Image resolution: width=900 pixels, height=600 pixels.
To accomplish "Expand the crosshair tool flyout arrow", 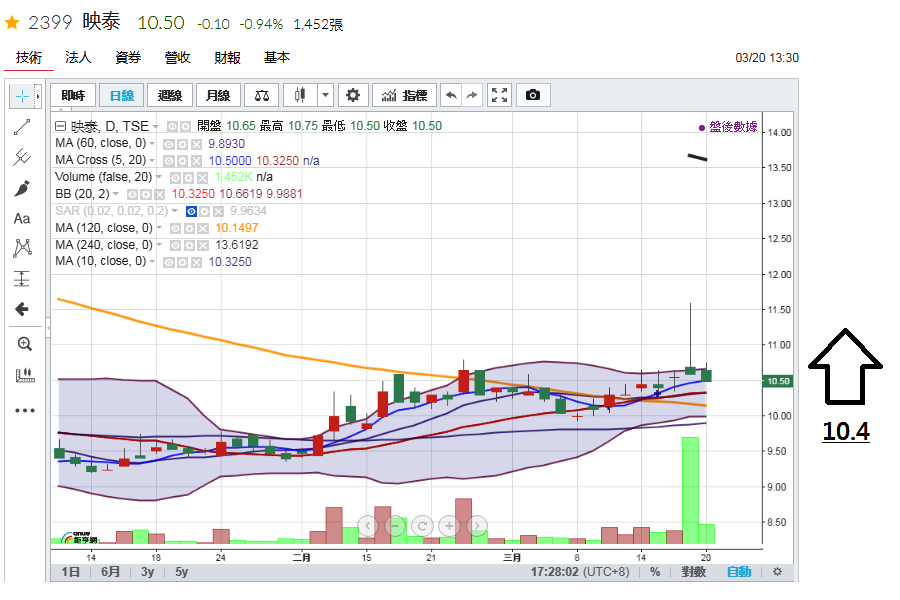I will (x=38, y=96).
